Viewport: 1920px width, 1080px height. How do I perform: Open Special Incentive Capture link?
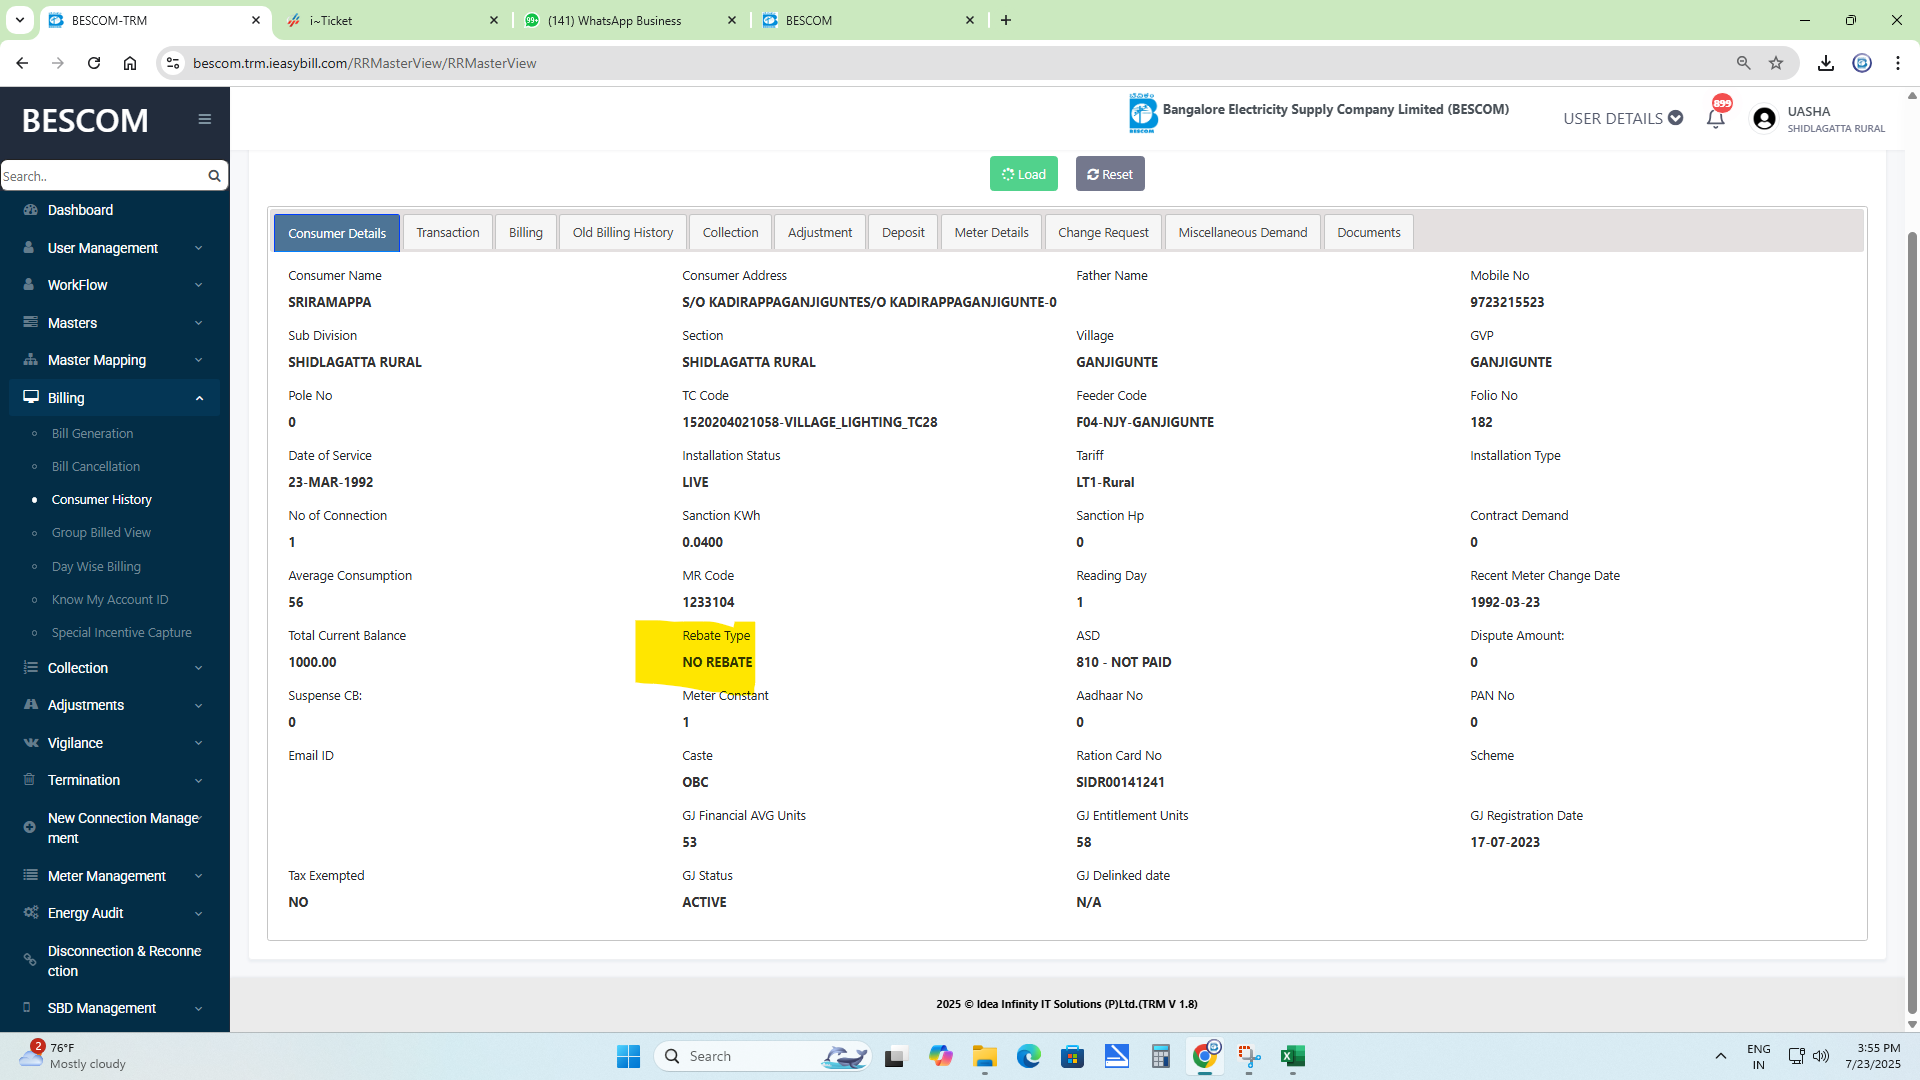[122, 632]
